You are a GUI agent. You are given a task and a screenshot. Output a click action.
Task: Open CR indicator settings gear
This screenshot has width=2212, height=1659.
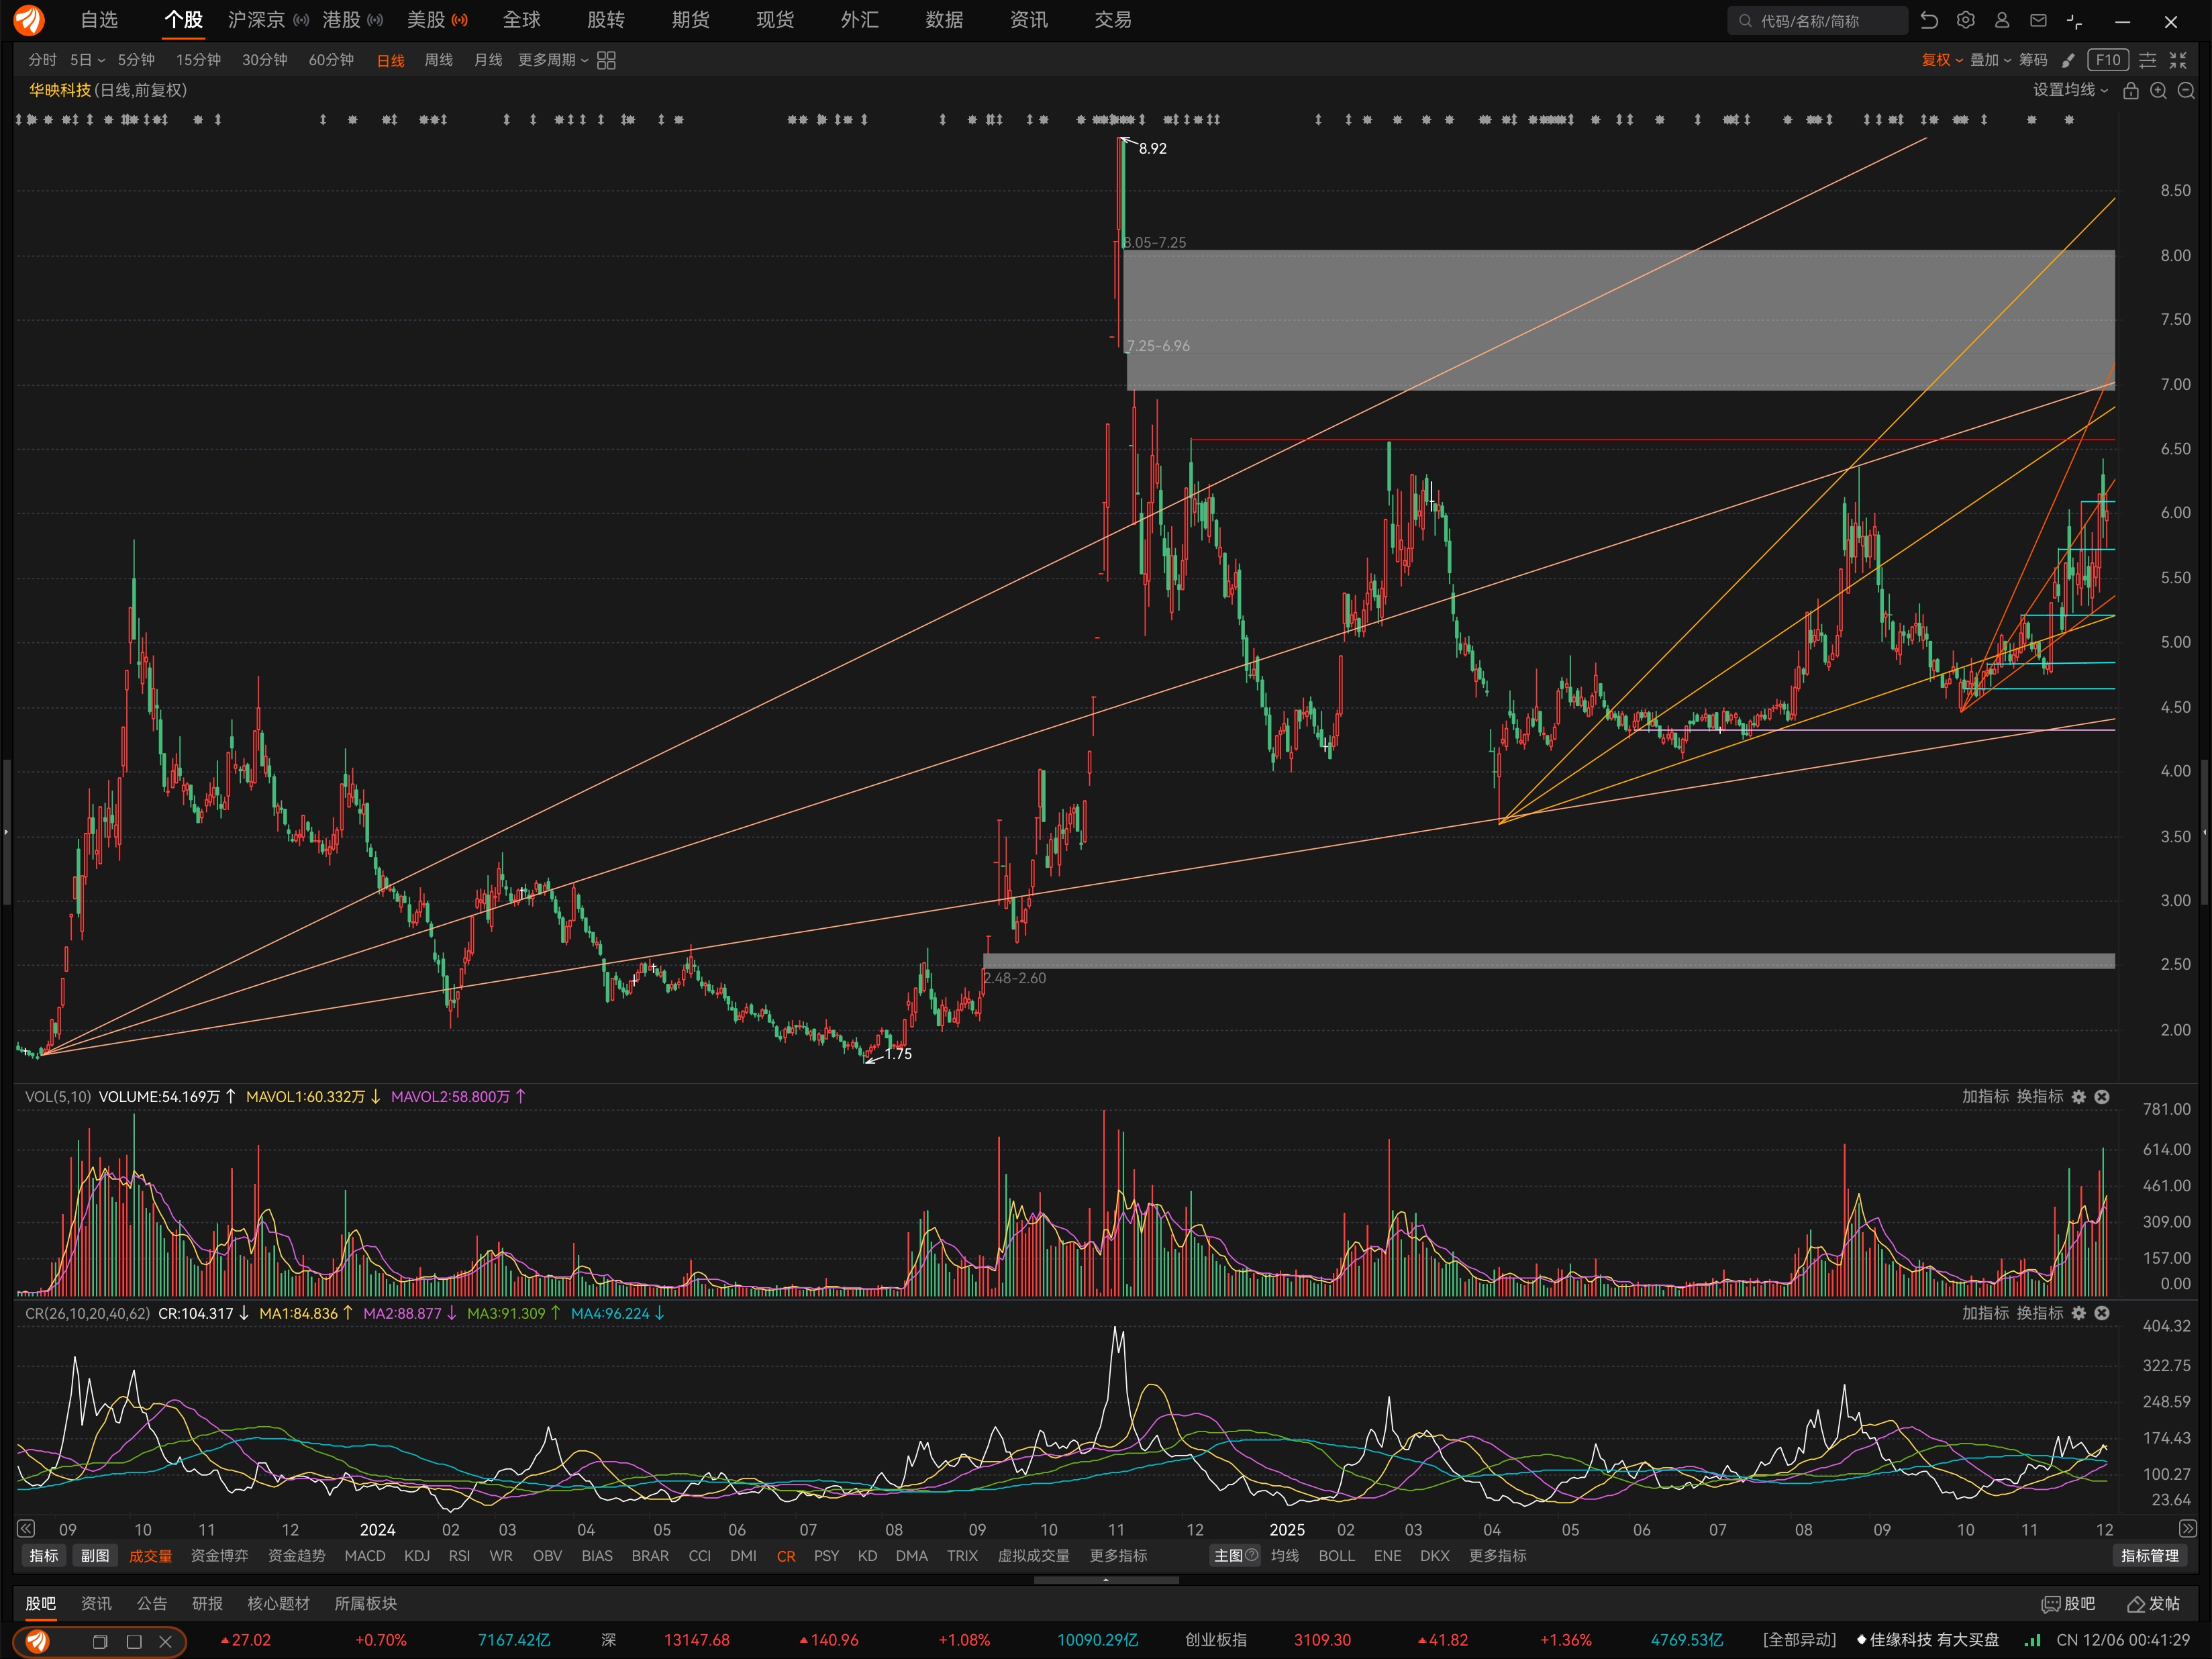(x=2079, y=1313)
